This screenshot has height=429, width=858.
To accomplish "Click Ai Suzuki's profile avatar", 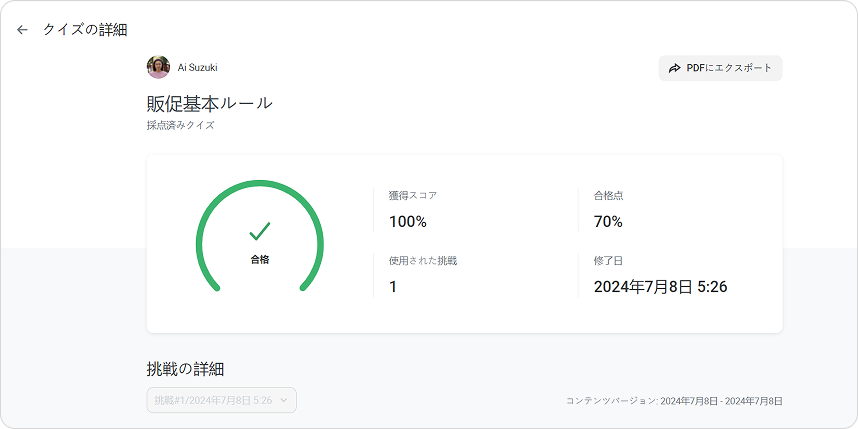I will [158, 67].
